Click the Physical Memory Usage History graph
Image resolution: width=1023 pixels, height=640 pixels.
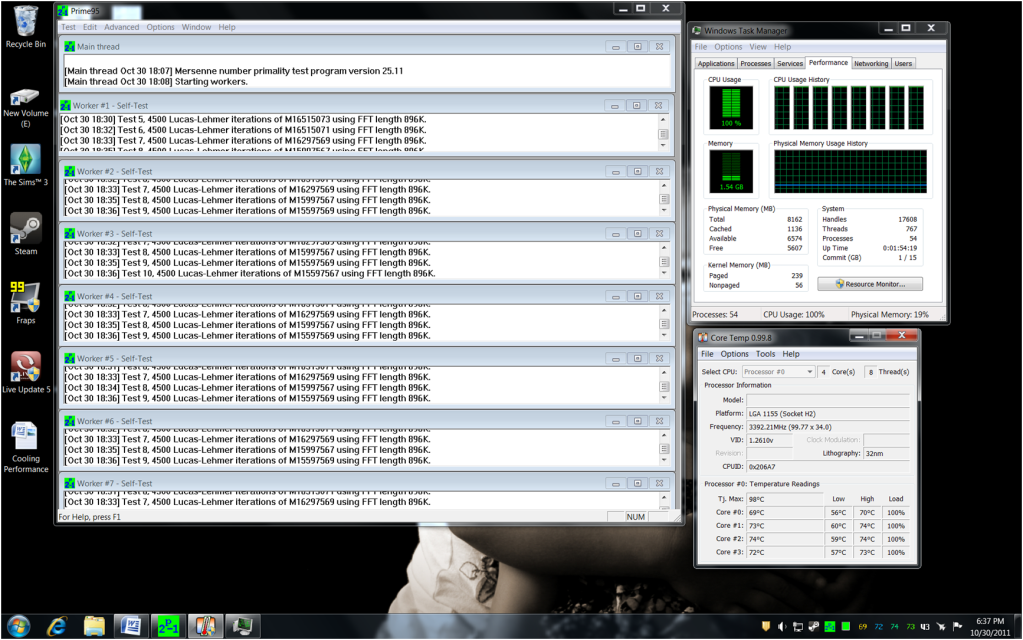point(850,172)
